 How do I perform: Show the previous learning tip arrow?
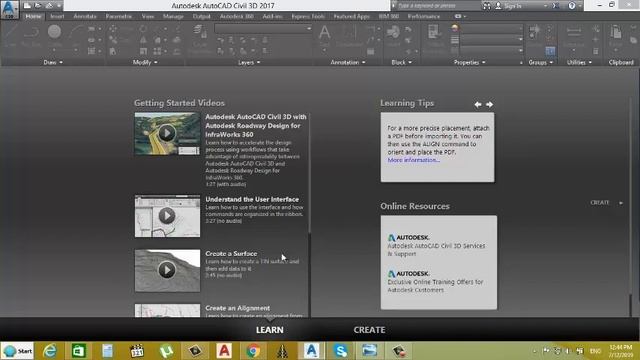tap(478, 104)
